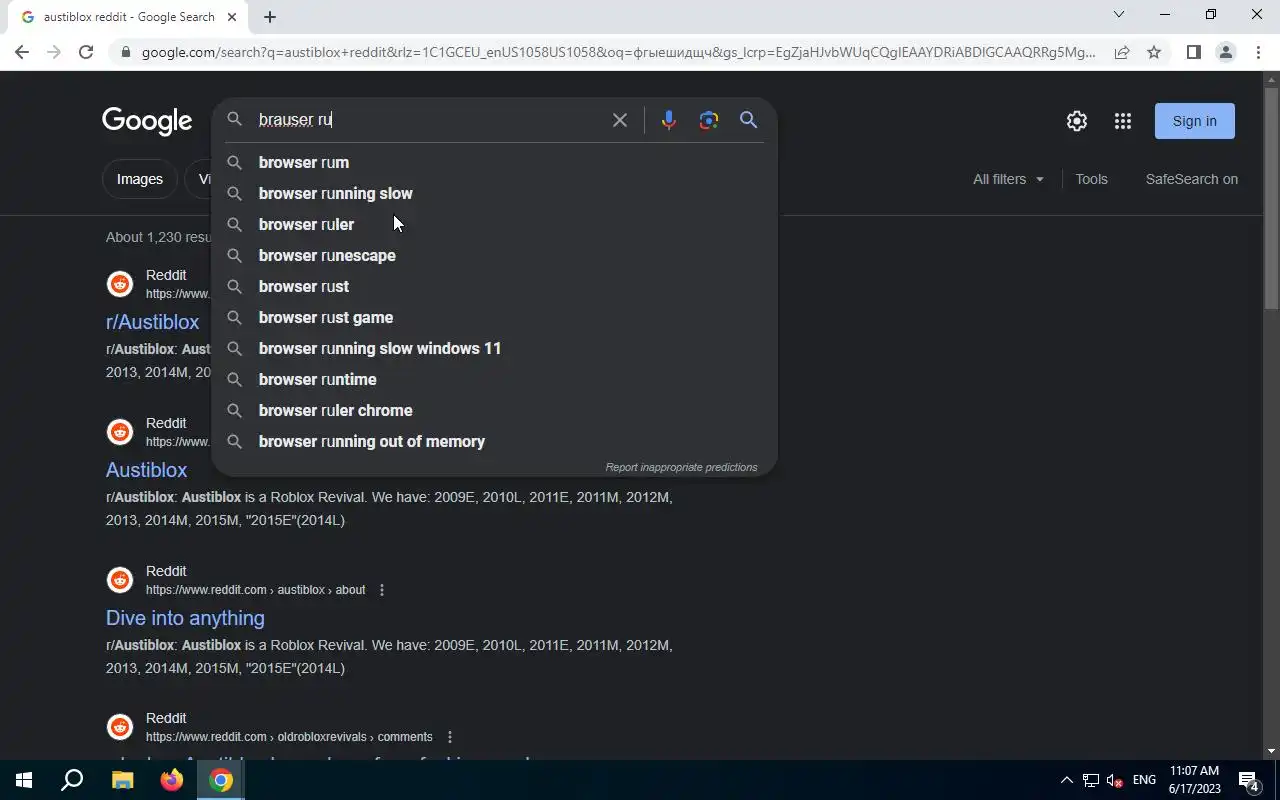Click inside the Google search field
This screenshot has width=1280, height=800.
430,120
